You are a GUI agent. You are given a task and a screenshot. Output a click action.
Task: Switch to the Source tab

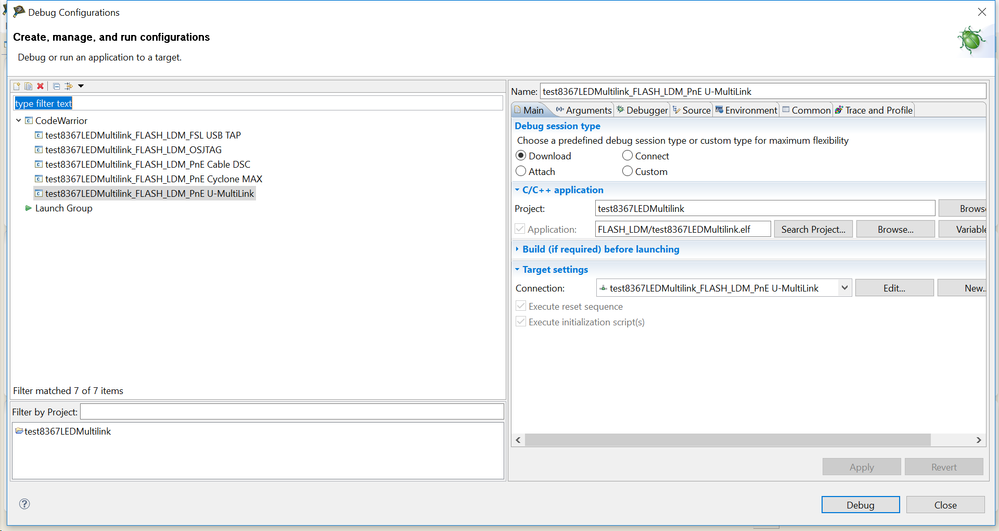[x=691, y=110]
